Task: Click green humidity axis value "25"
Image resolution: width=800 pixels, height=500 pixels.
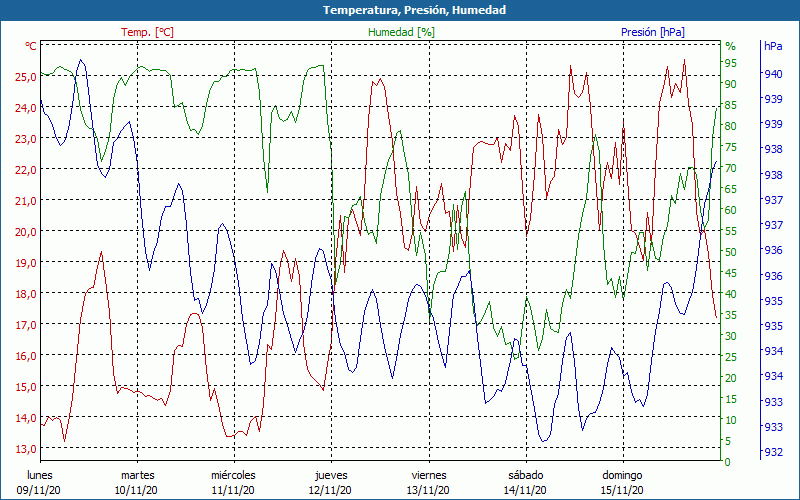Action: (x=731, y=357)
